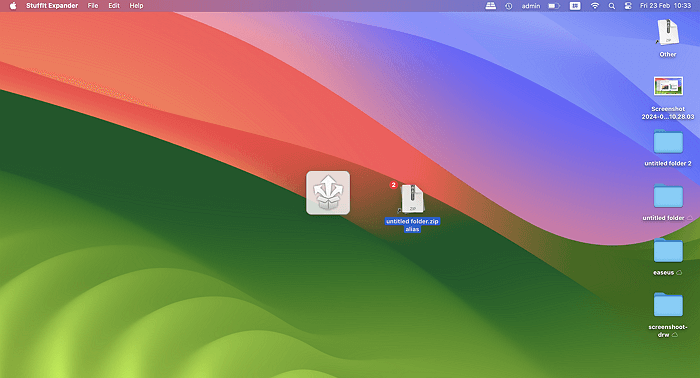Select the untitled folder icon with cloud badge
This screenshot has width=700, height=378.
pos(668,195)
